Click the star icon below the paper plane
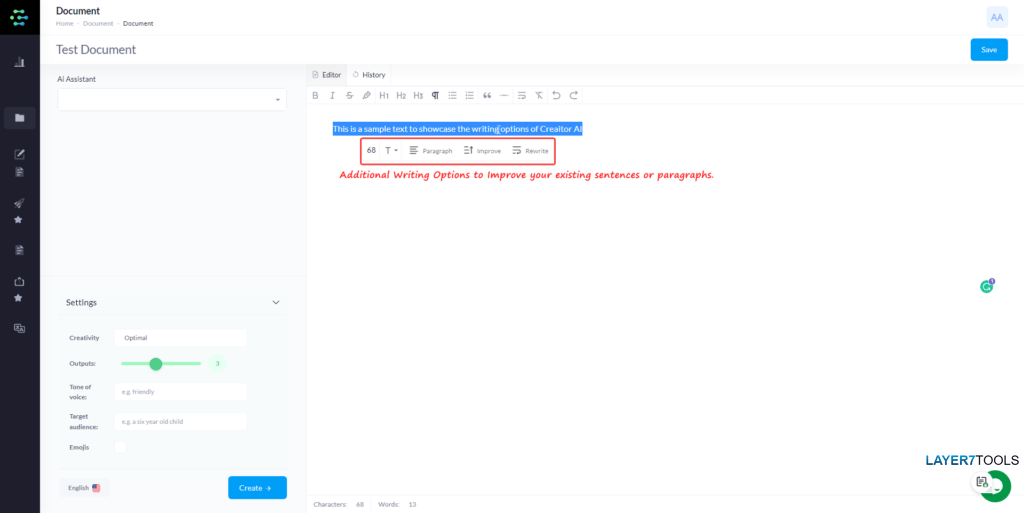 coord(18,220)
